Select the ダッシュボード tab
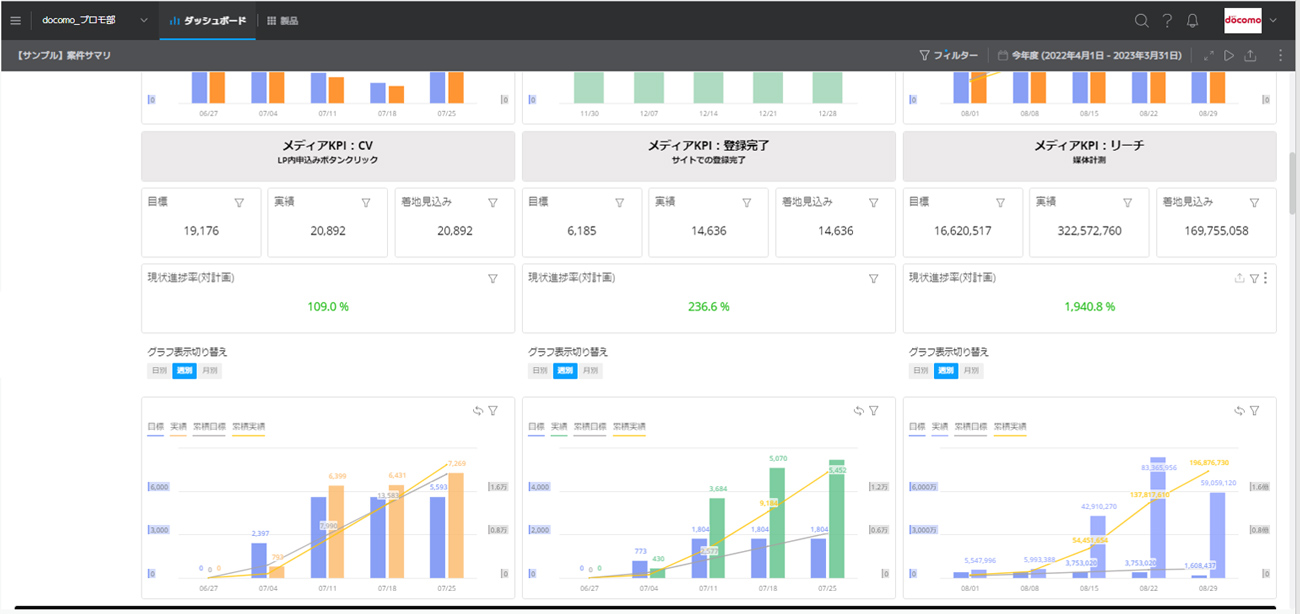 (208, 20)
